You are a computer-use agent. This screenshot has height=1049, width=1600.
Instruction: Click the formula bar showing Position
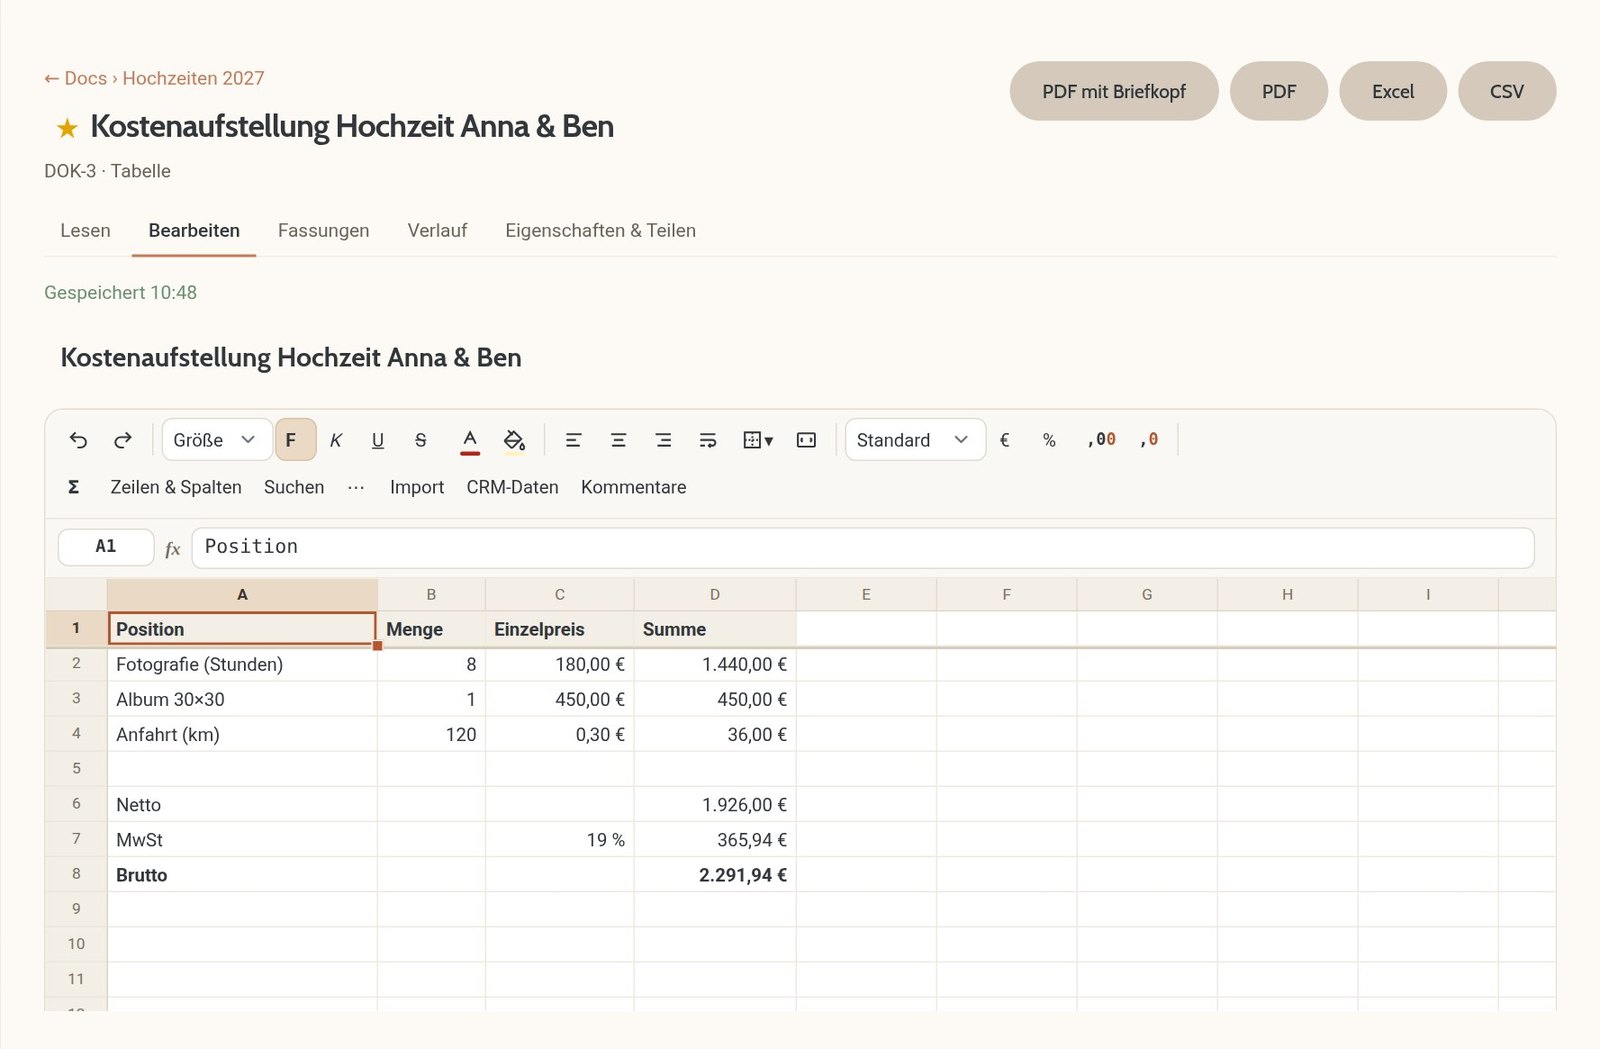point(863,547)
